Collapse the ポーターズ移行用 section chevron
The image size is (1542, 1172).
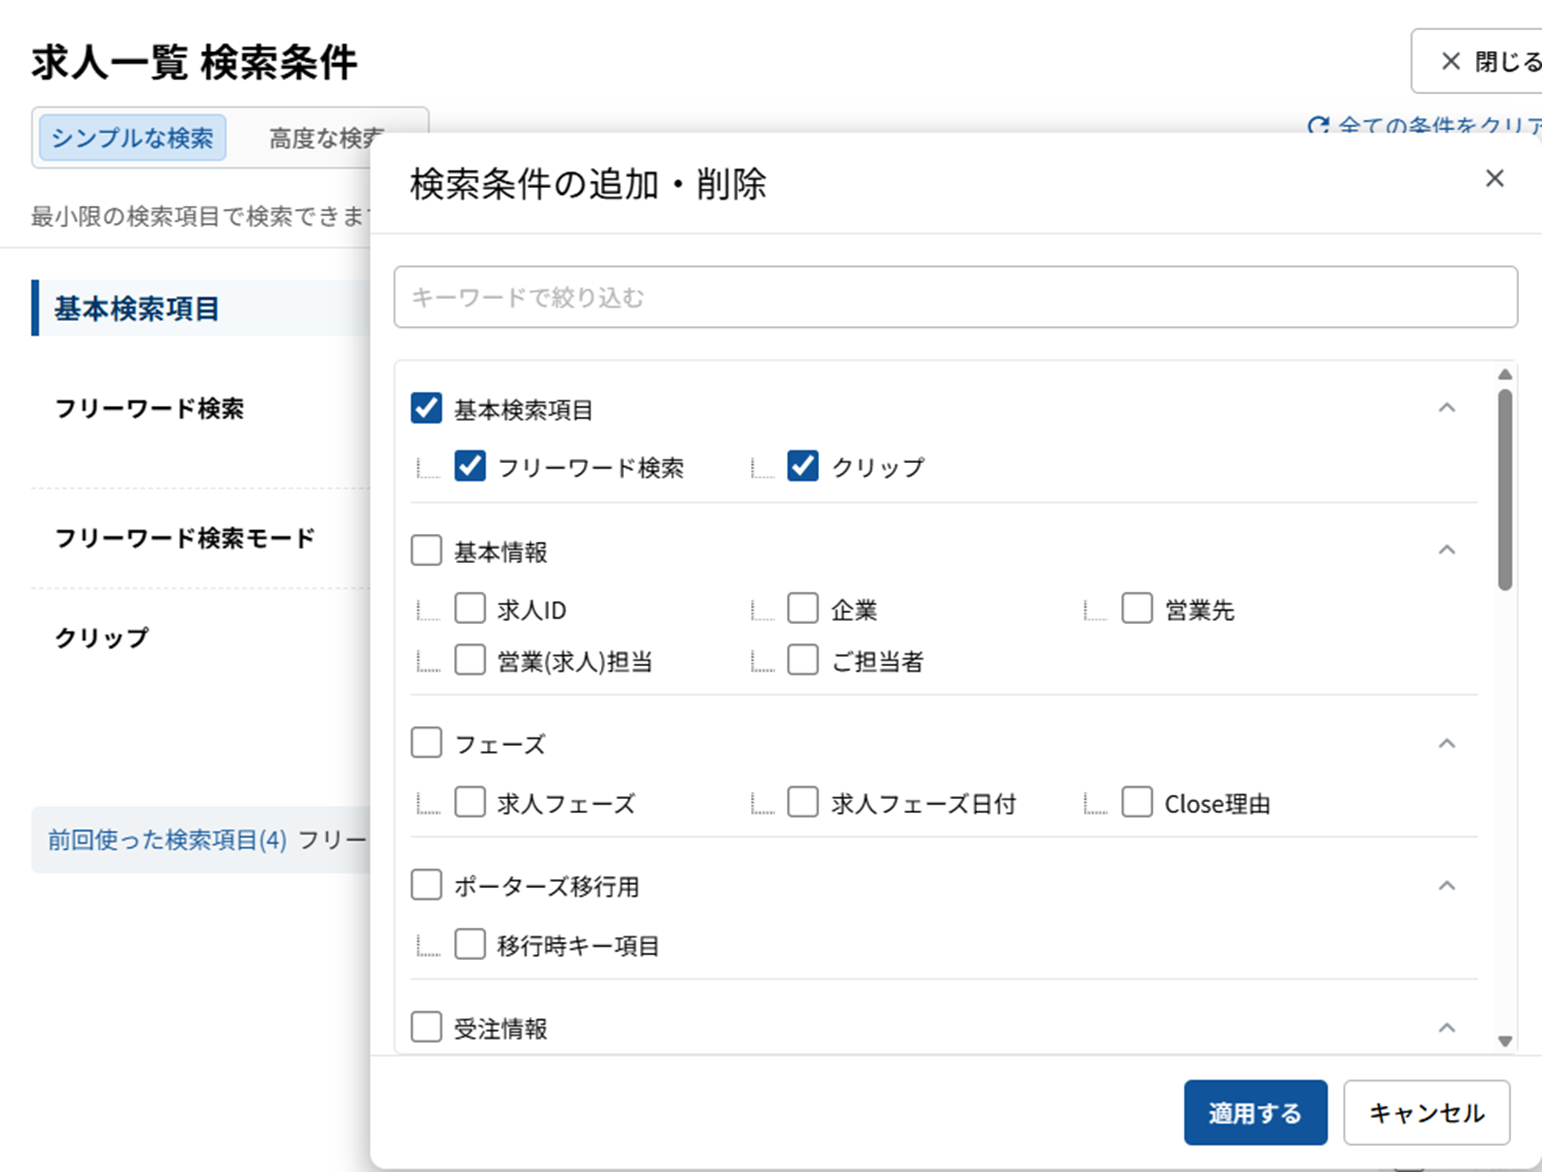click(1446, 886)
